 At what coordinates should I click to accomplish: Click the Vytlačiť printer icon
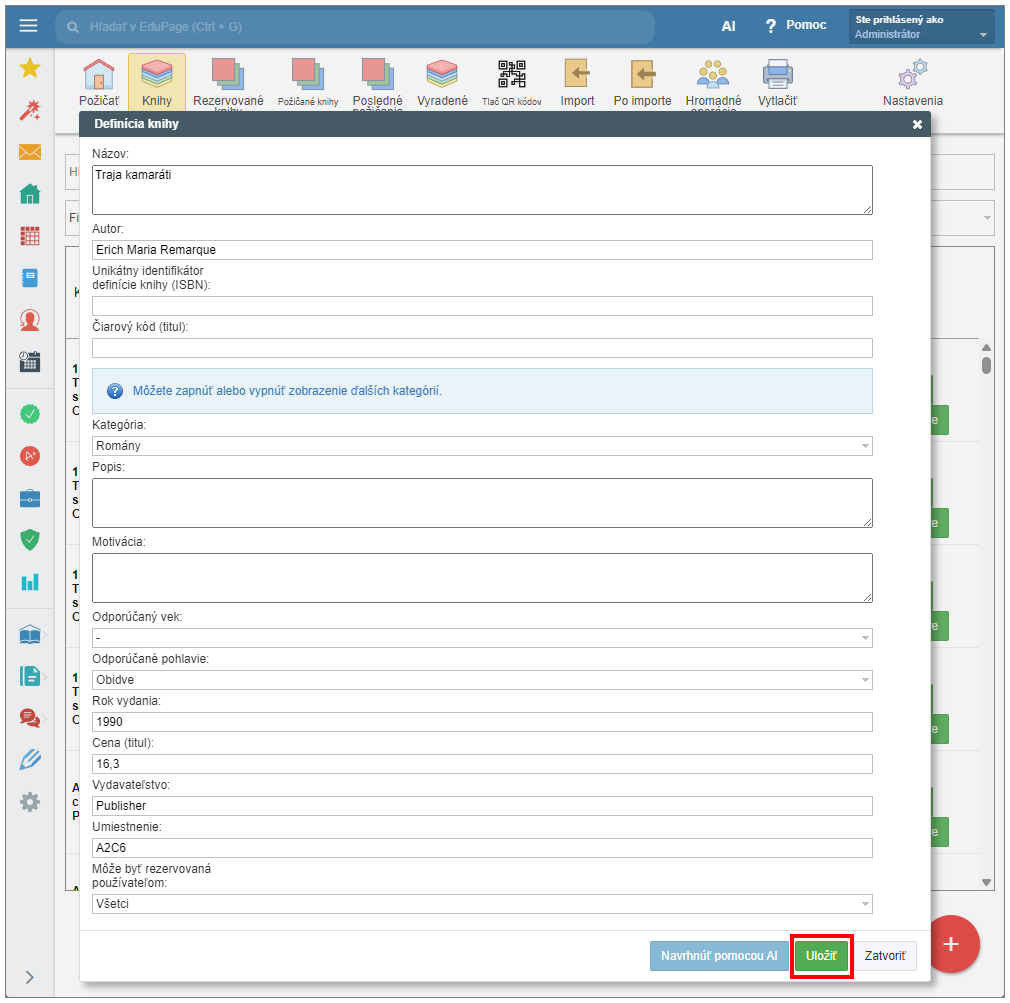point(777,76)
